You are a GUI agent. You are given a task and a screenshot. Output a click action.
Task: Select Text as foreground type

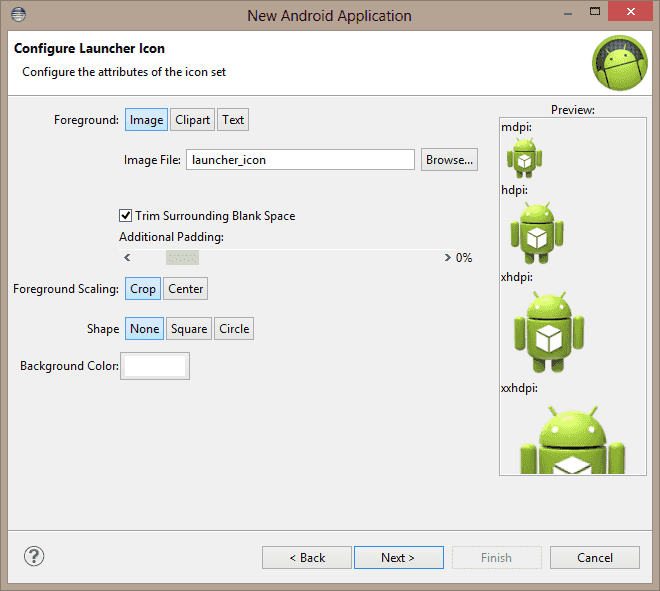pyautogui.click(x=233, y=120)
